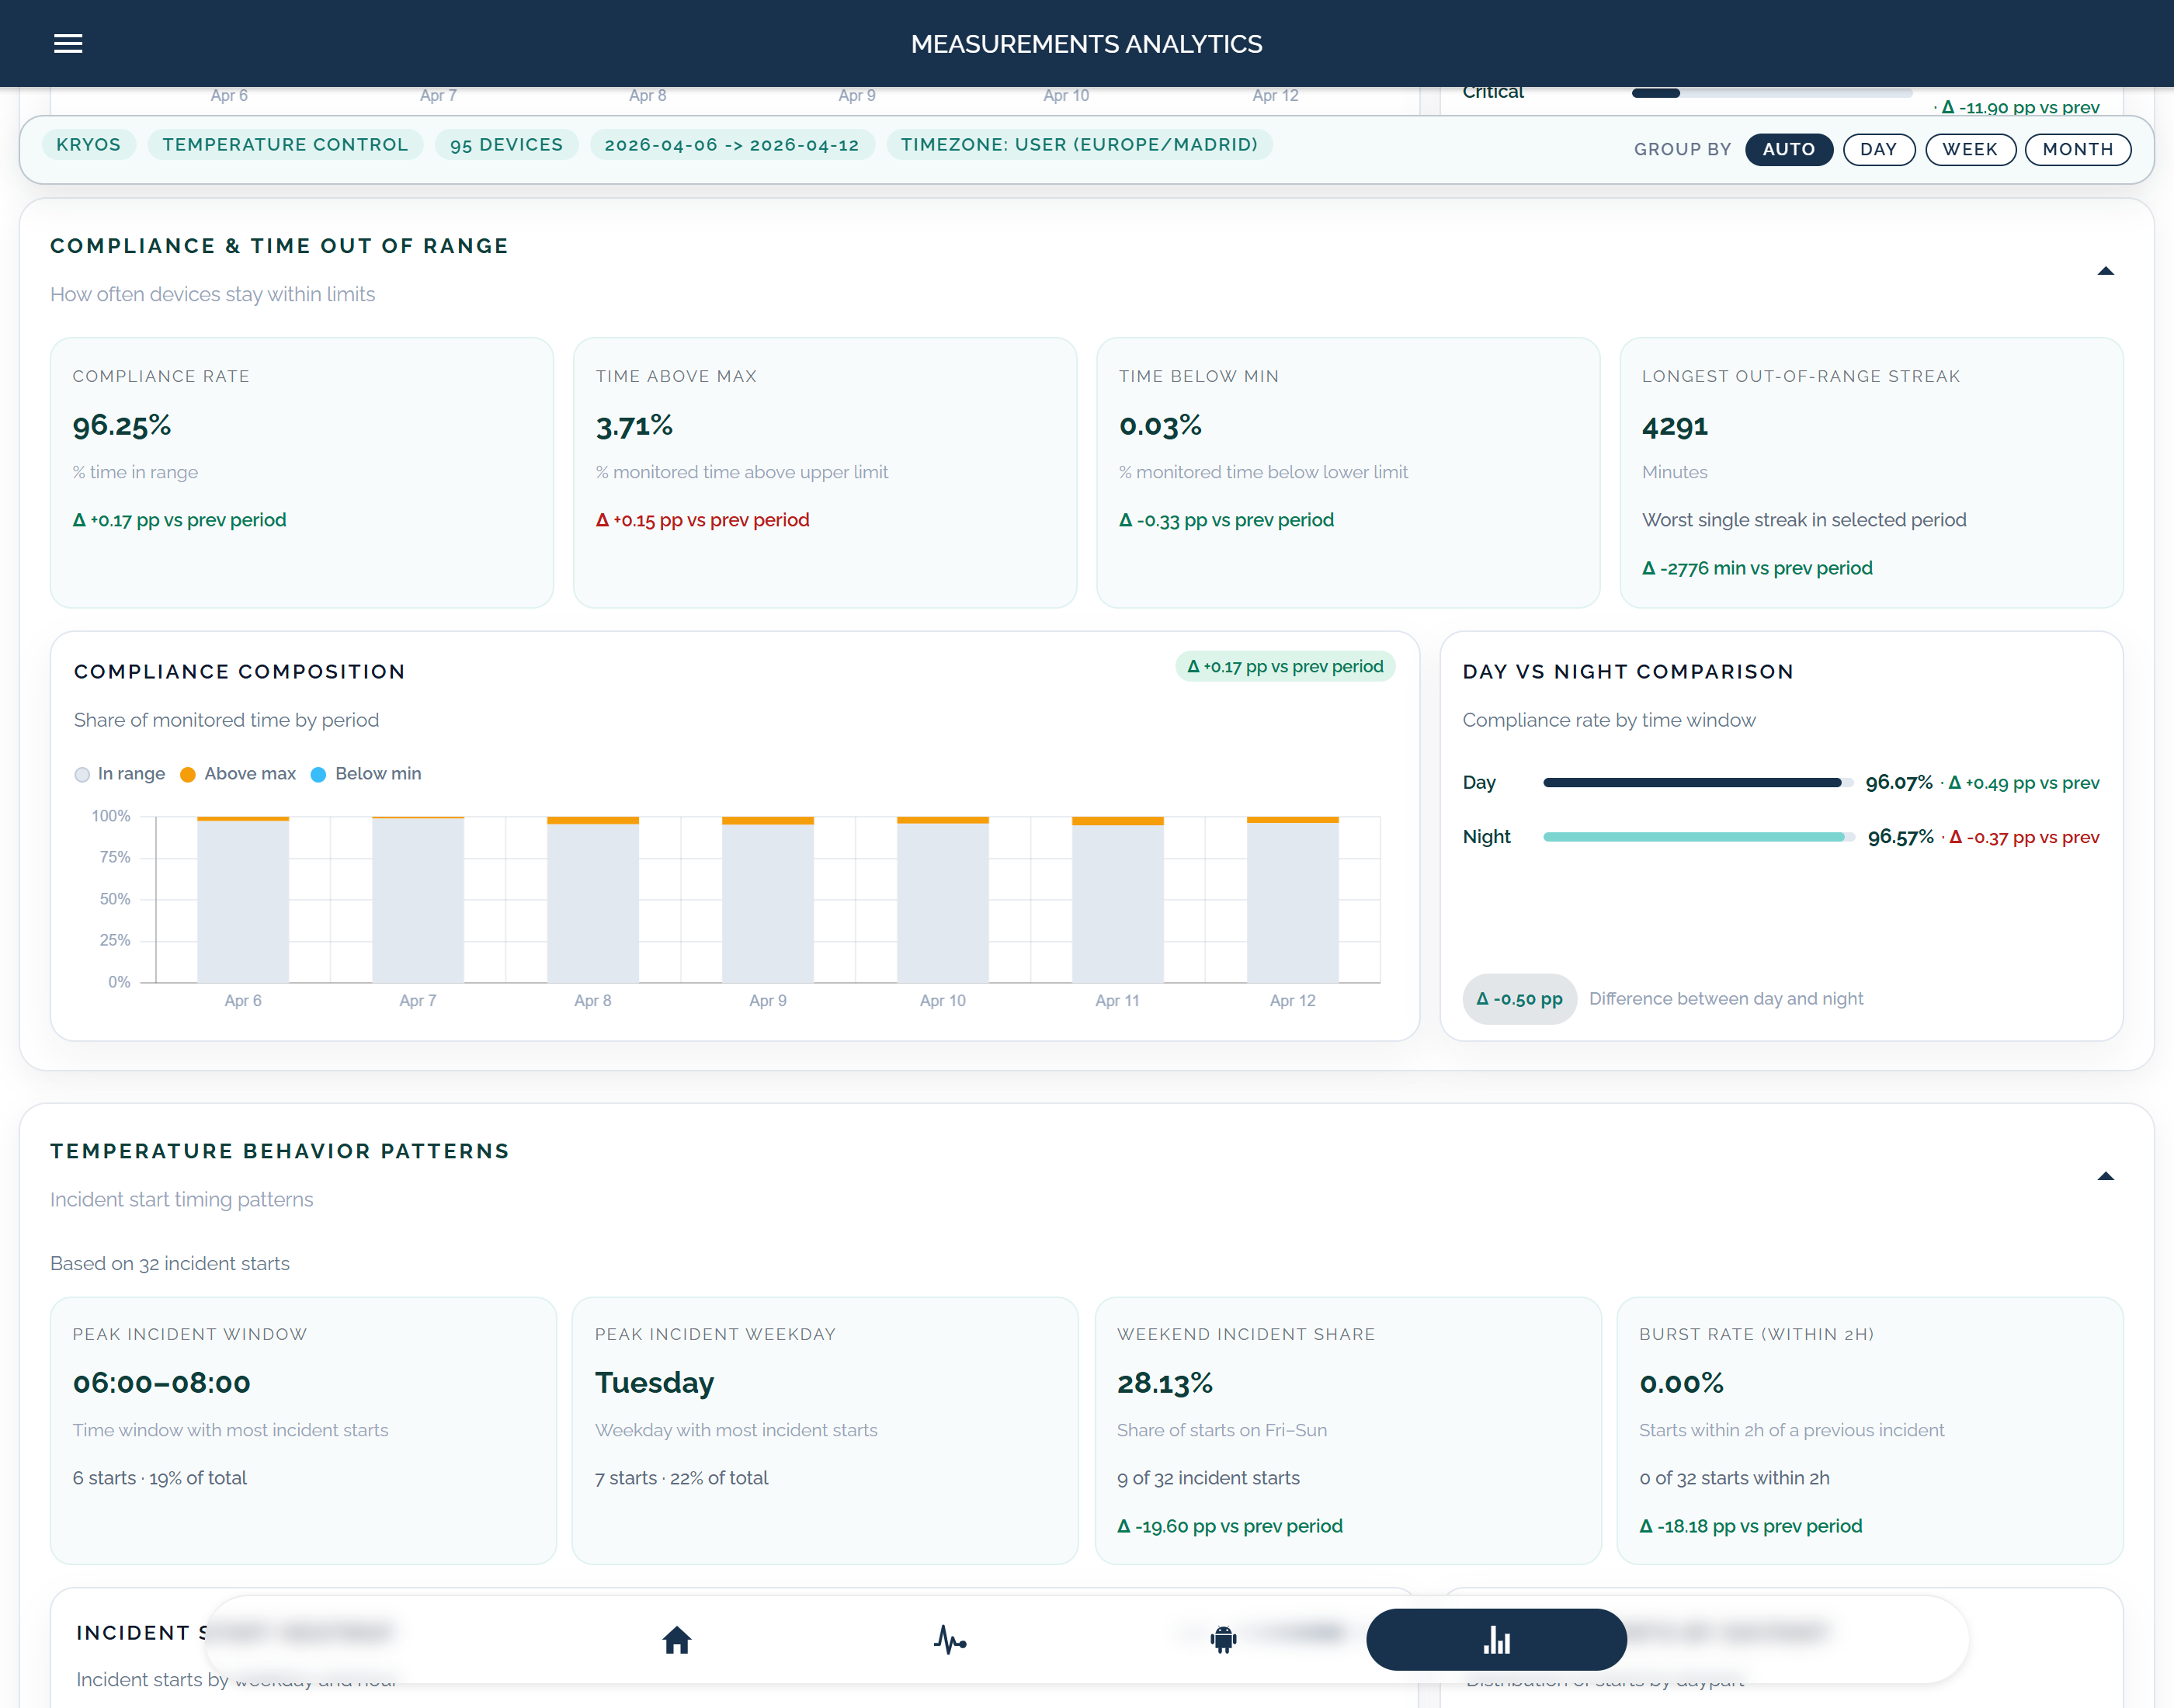Switch grouping to WEEK
Viewport: 2174px width, 1708px height.
pyautogui.click(x=1970, y=149)
